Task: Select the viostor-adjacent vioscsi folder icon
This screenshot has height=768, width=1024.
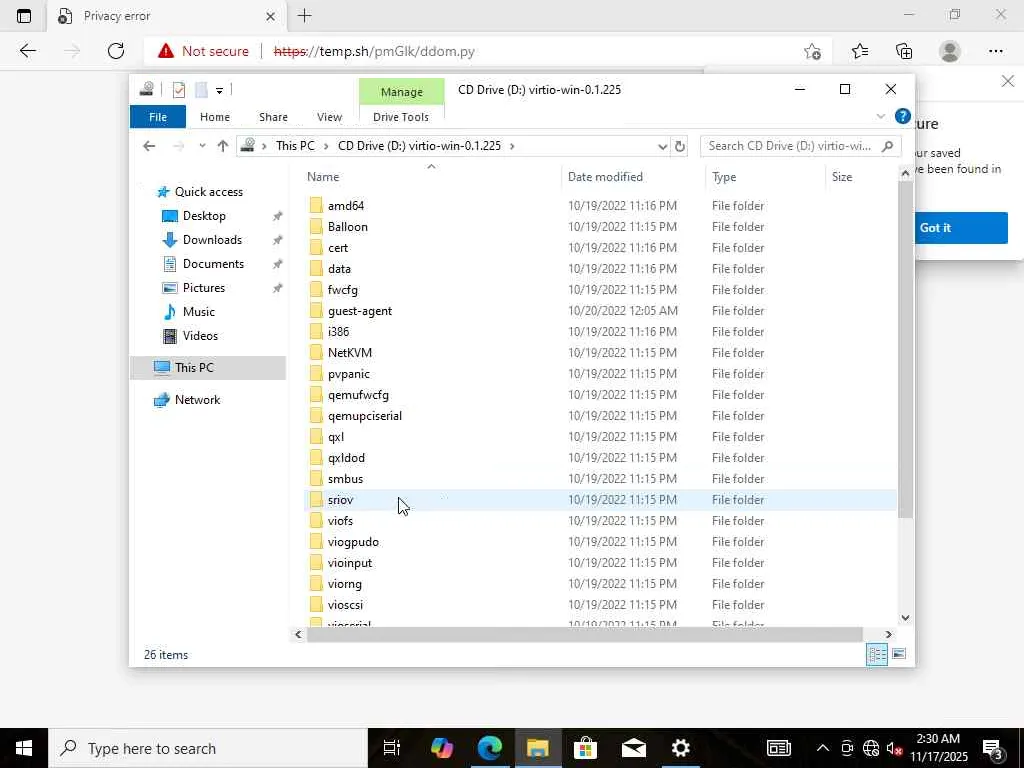Action: 316,605
